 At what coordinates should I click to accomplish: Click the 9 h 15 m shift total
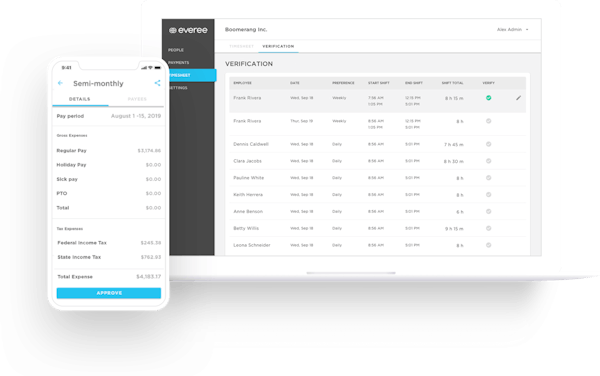coord(454,229)
